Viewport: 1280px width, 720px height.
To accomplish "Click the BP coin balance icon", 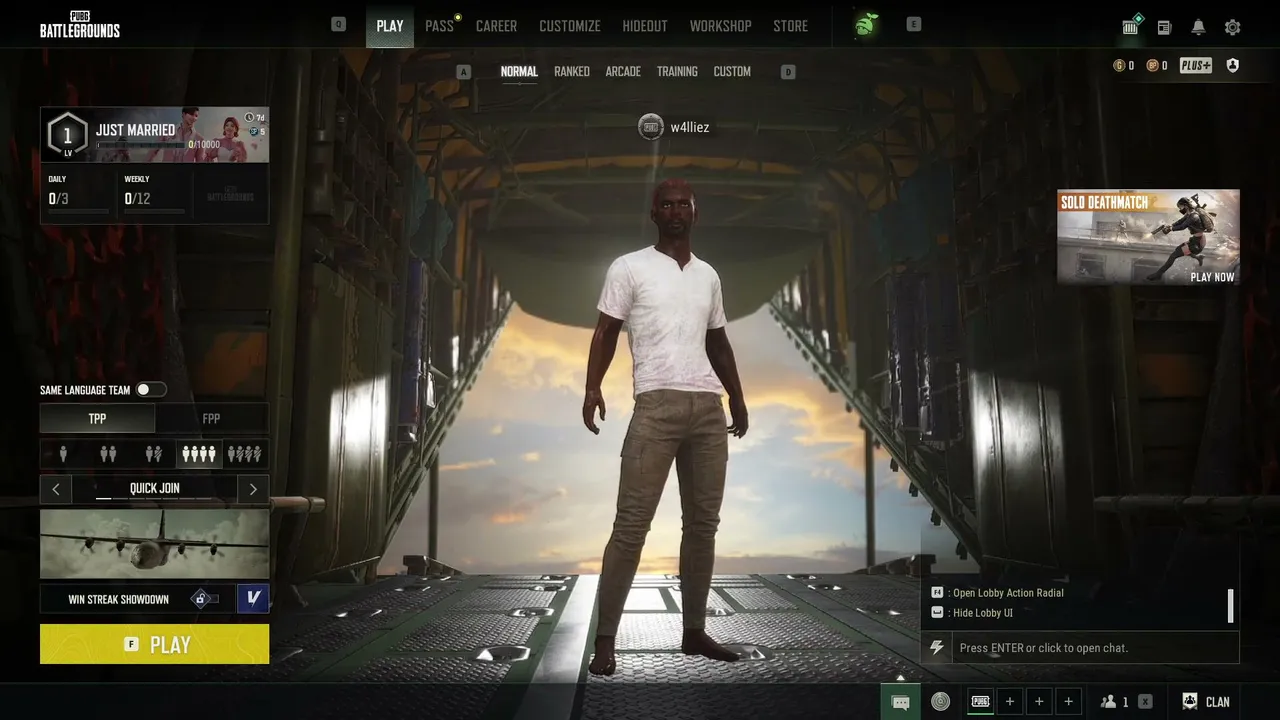I will (x=1153, y=66).
